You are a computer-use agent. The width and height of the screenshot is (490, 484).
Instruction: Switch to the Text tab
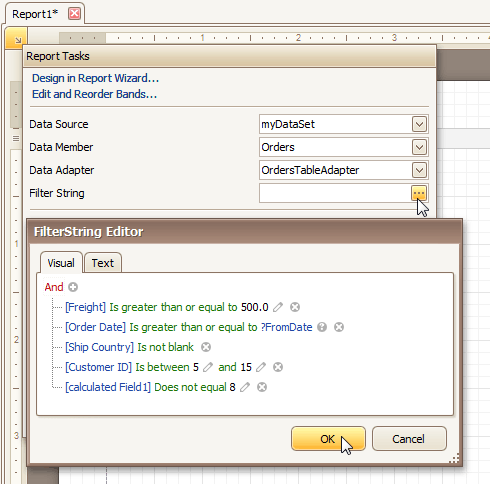[x=103, y=263]
